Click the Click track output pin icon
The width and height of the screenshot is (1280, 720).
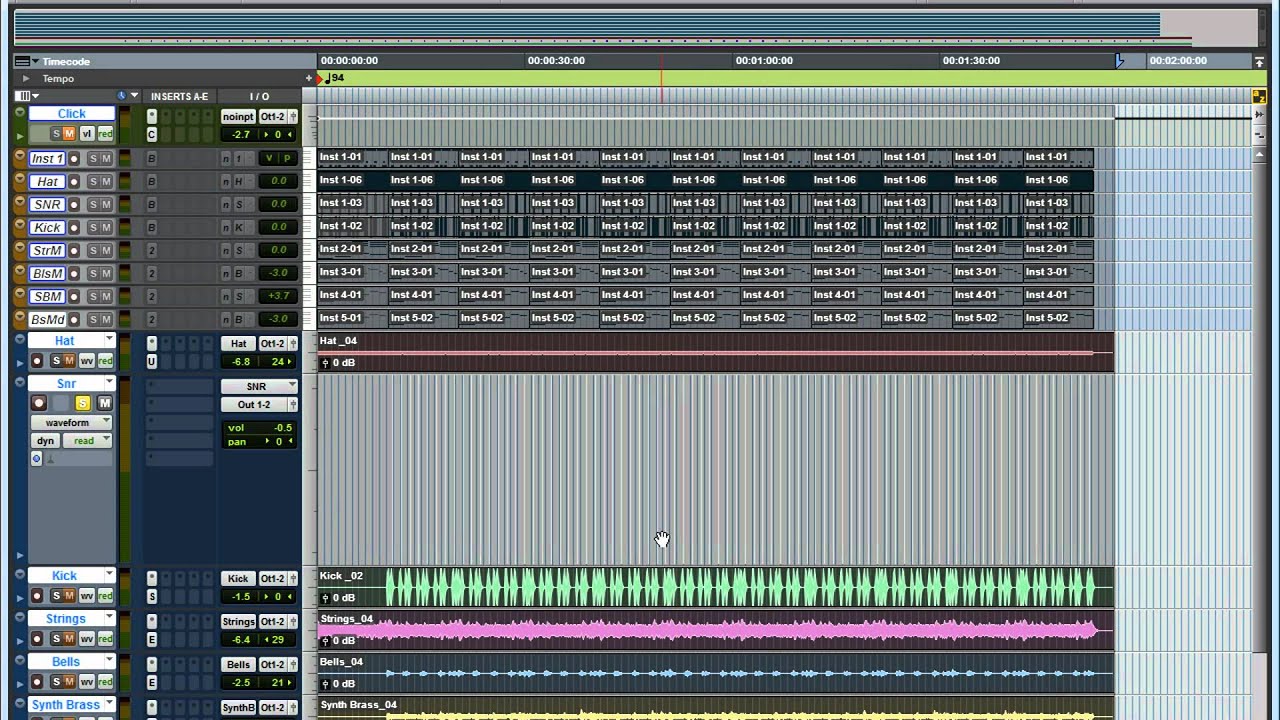coord(293,116)
